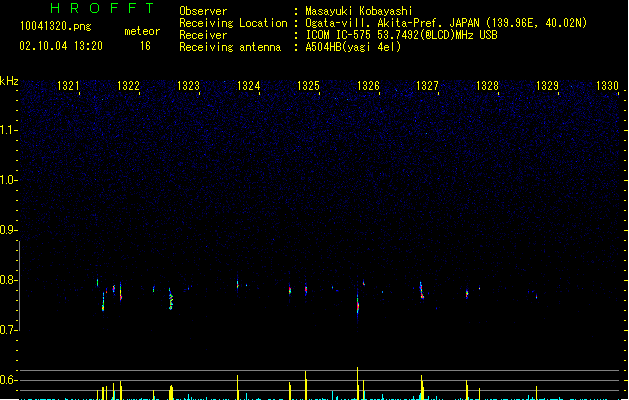Image resolution: width=629 pixels, height=400 pixels.
Task: Click the HROFFT title text
Action: pos(102,8)
